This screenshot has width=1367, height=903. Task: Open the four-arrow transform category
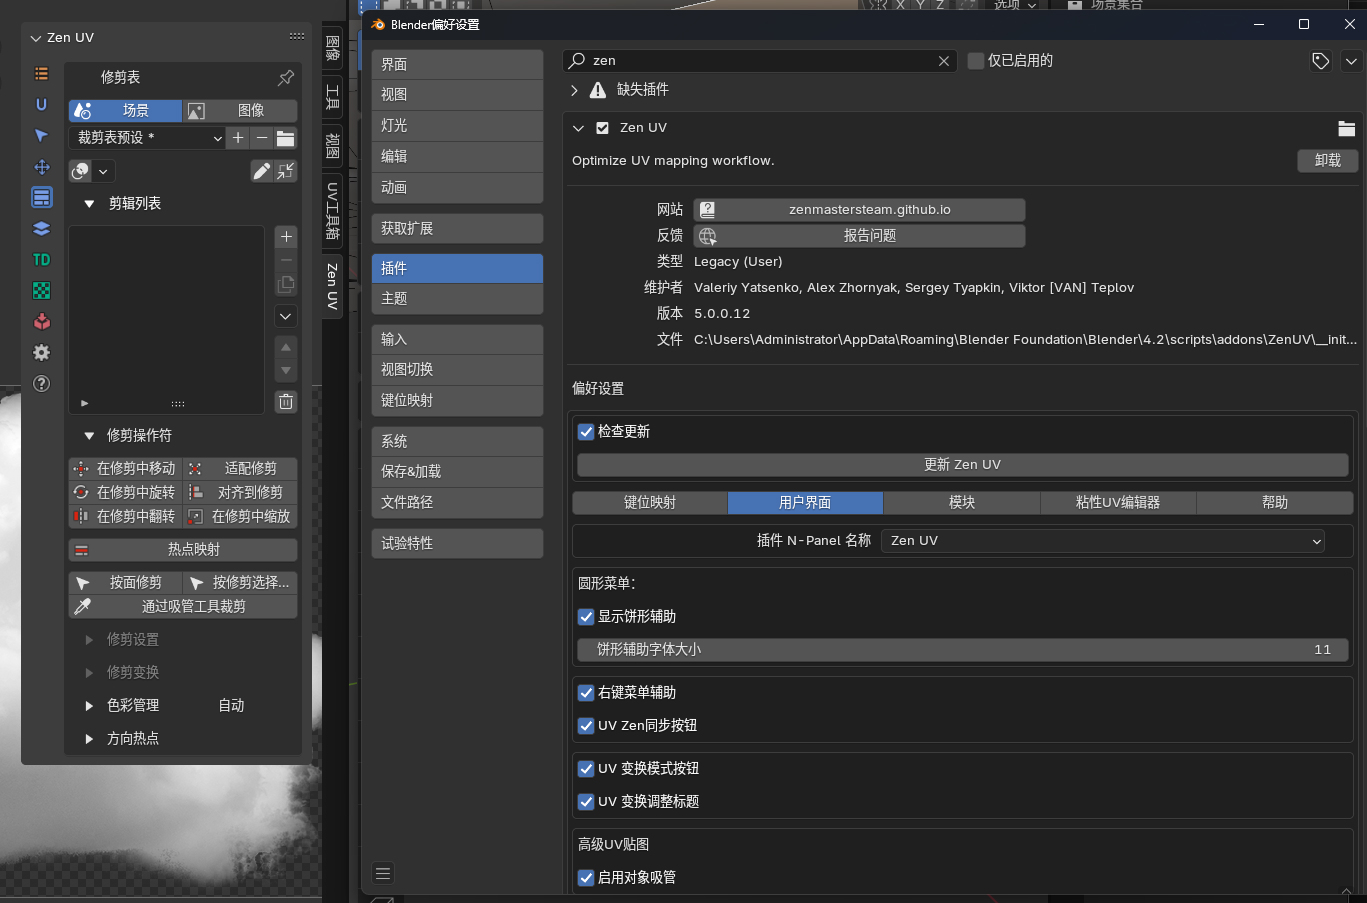[41, 167]
